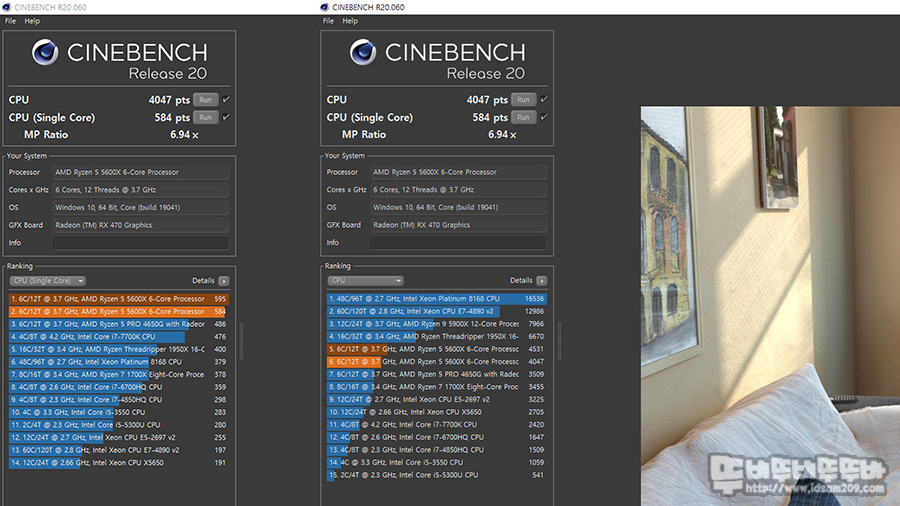
Task: Open CPU (Single Core) ranking dropdown
Action: [x=48, y=281]
